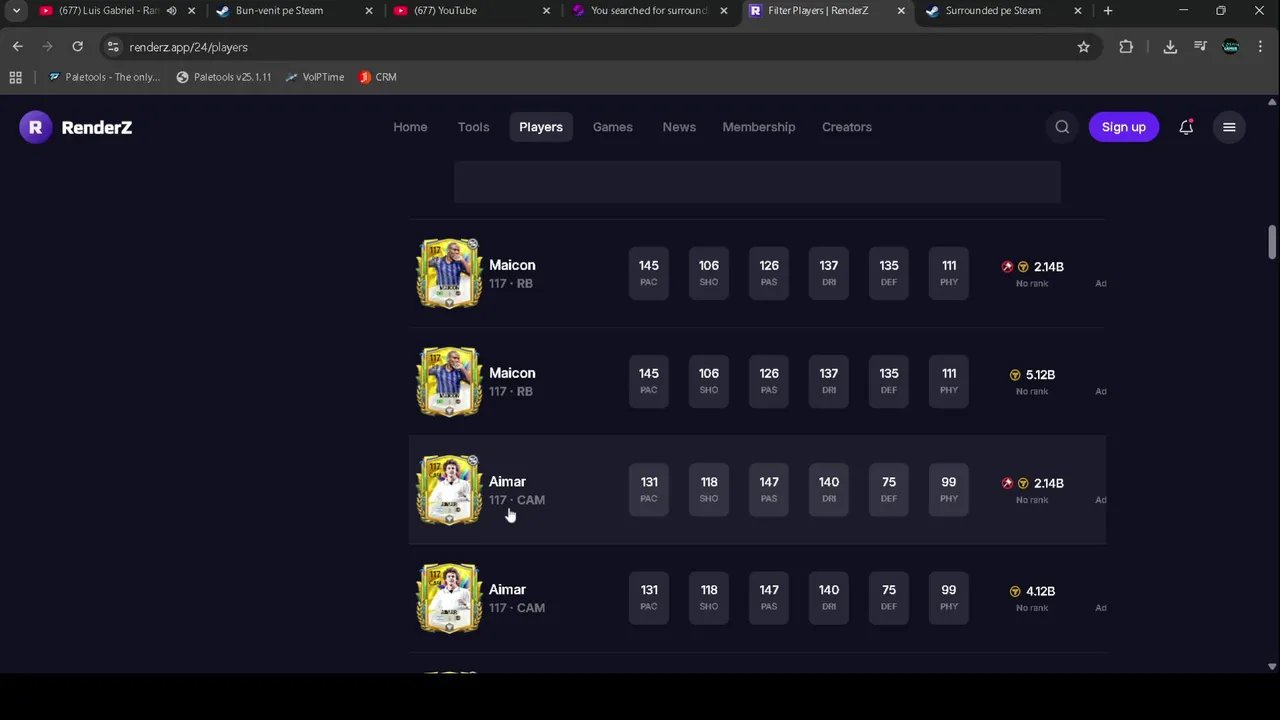Reload the page
This screenshot has height=720, width=1280.
click(x=77, y=47)
